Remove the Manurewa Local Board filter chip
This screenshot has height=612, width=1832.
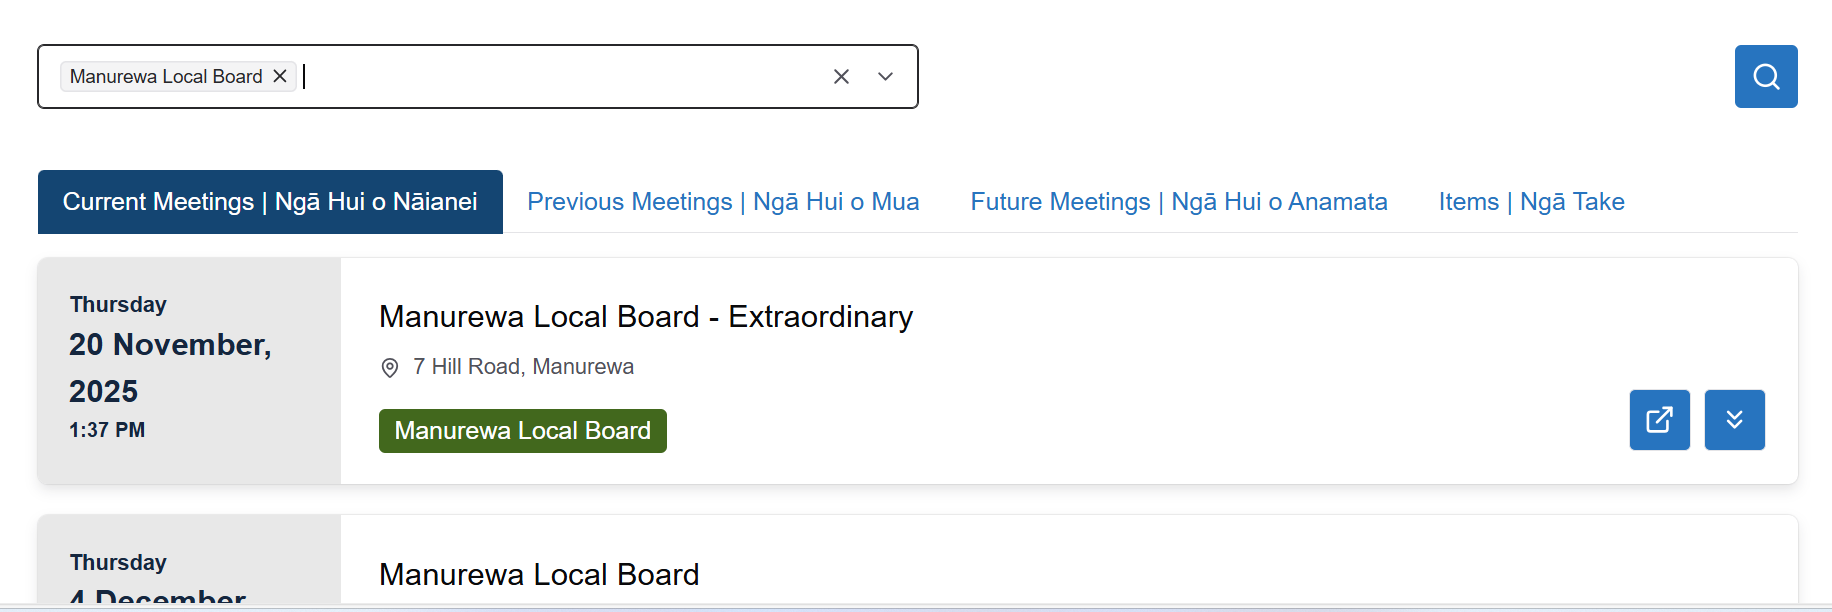point(280,76)
